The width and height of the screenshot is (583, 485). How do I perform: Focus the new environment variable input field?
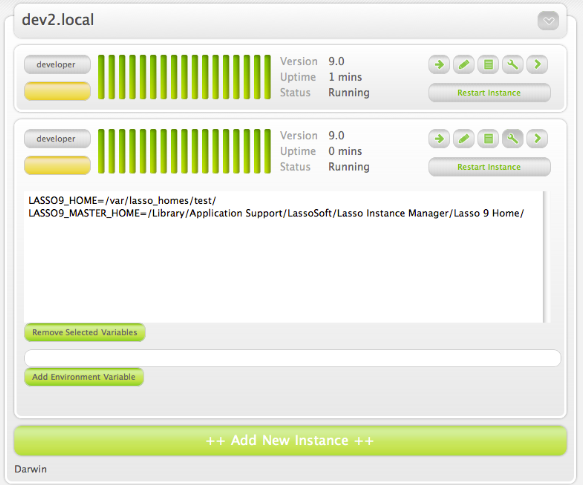click(x=293, y=358)
